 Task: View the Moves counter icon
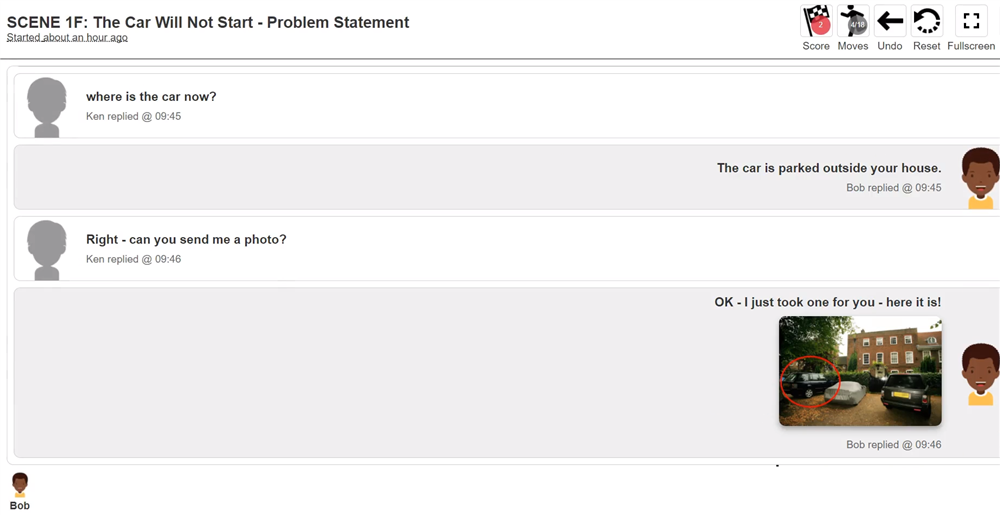click(x=853, y=21)
